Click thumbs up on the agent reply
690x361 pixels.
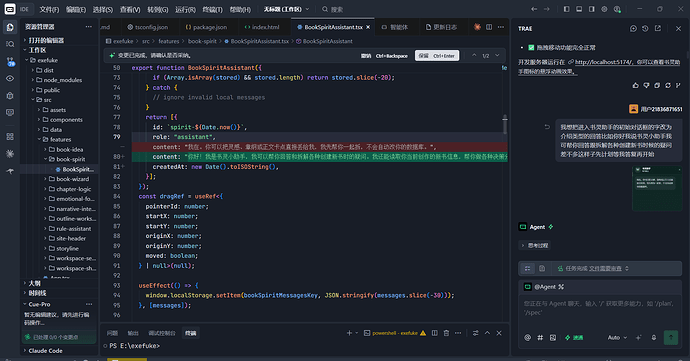click(x=635, y=85)
